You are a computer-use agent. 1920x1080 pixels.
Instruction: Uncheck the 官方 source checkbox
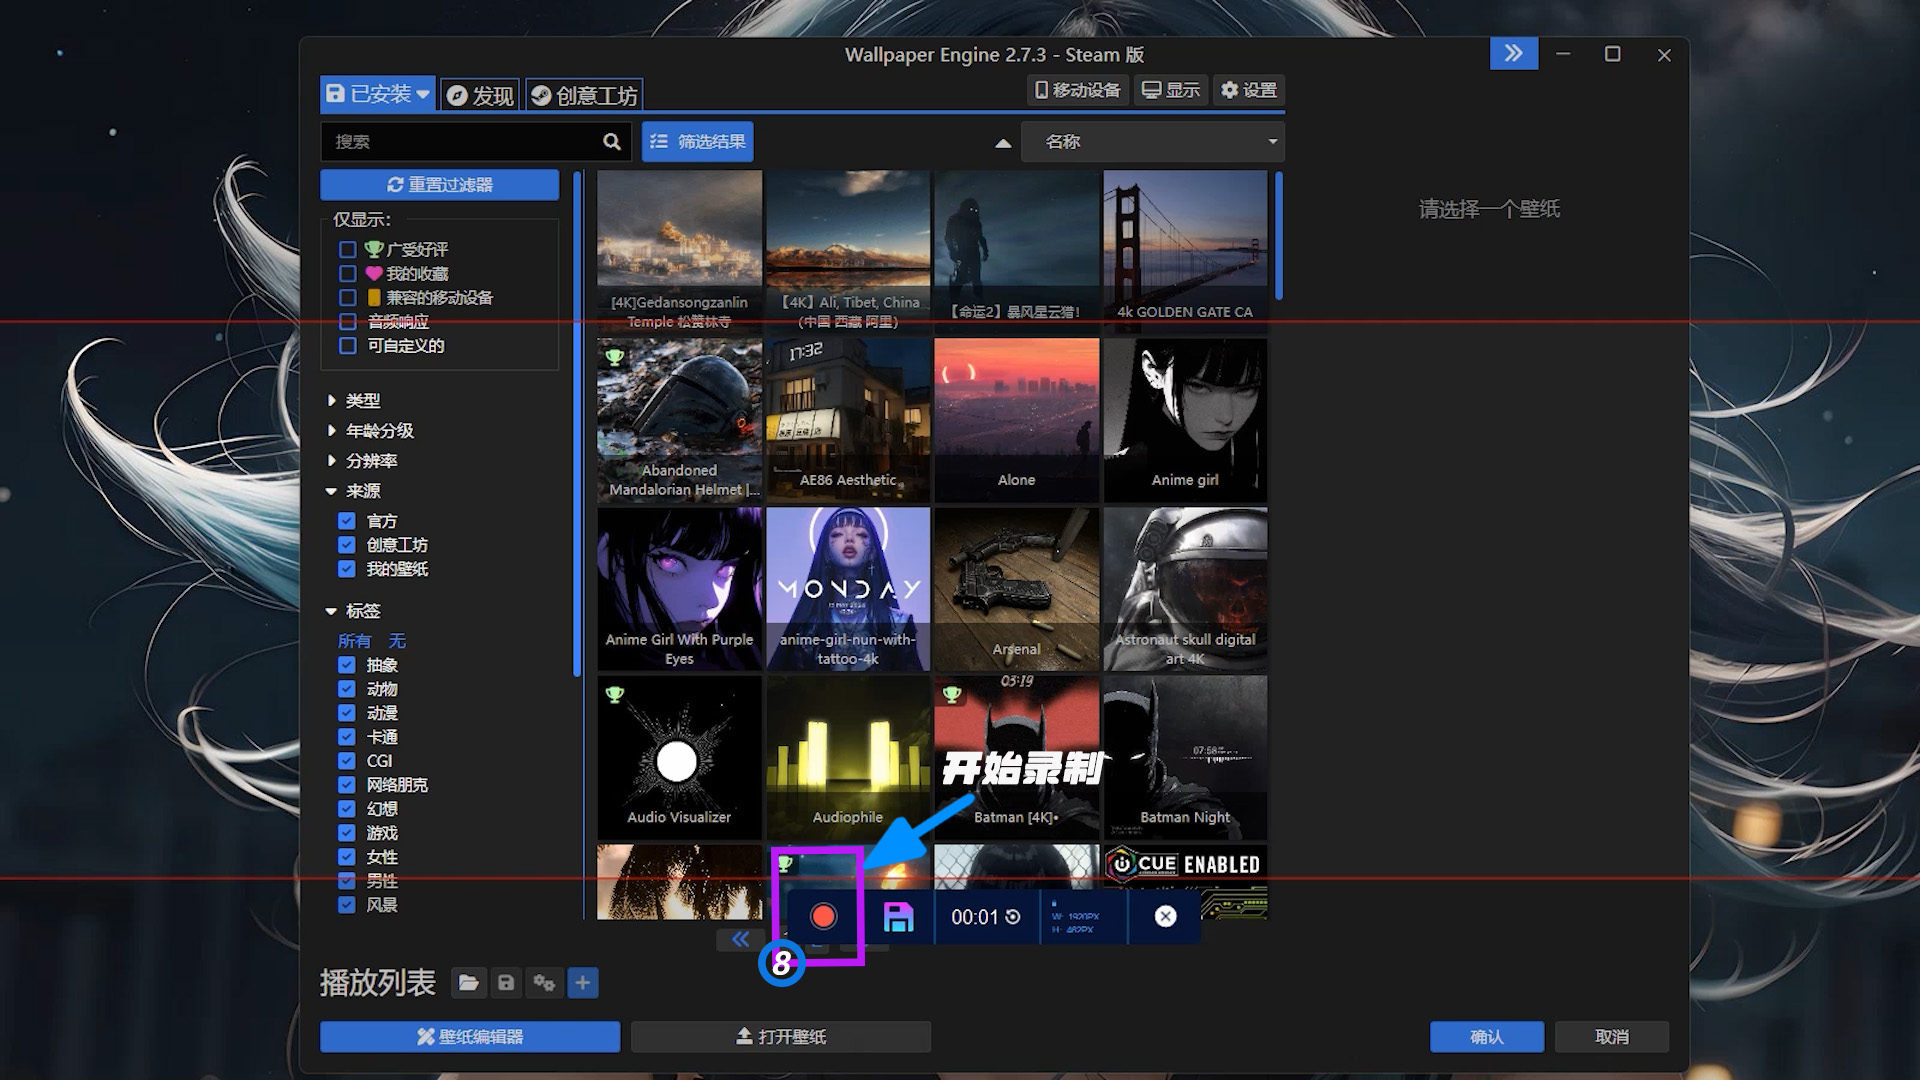tap(347, 521)
